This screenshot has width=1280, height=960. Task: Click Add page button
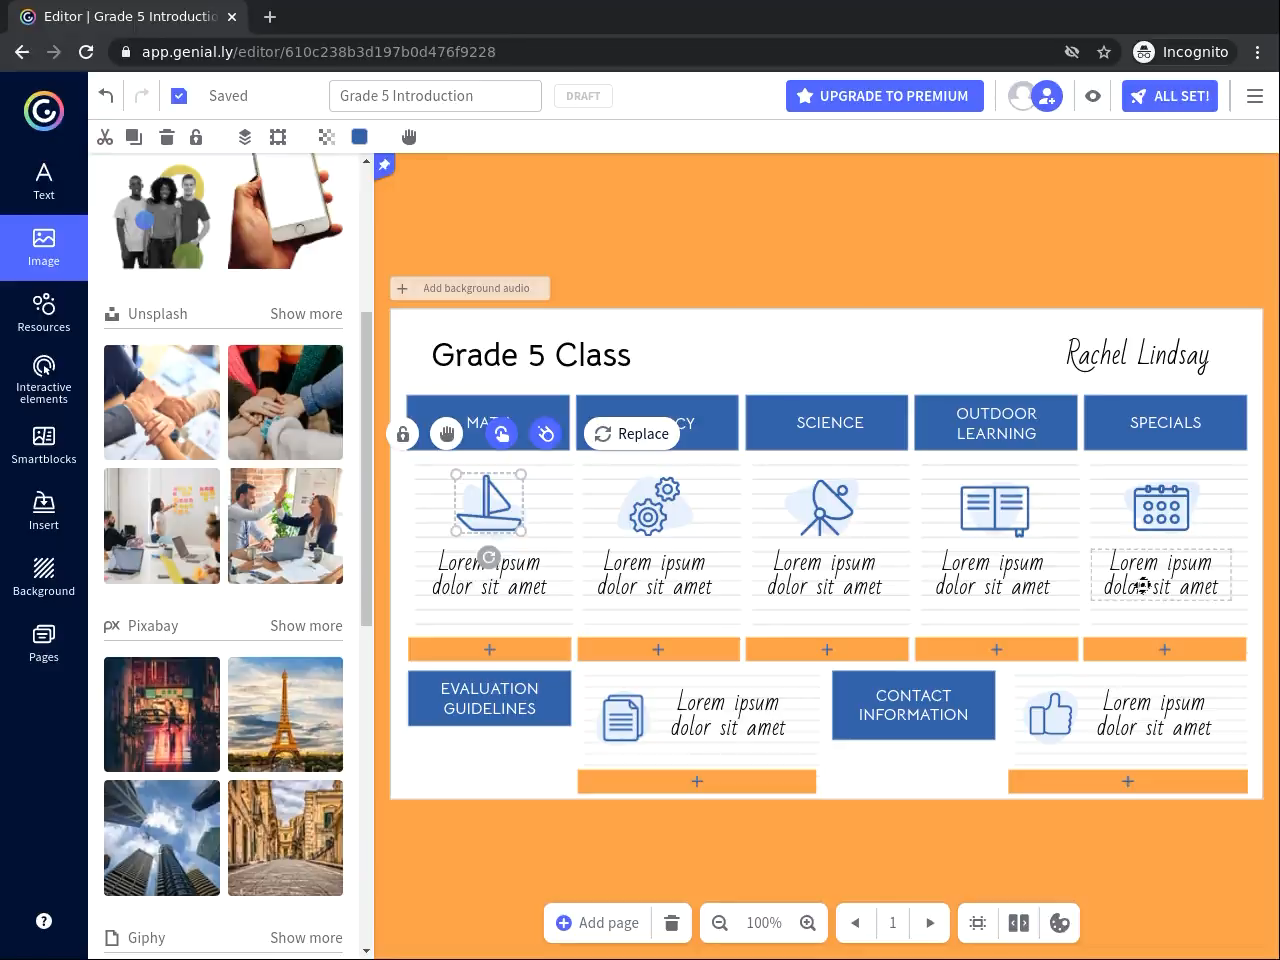(x=597, y=923)
